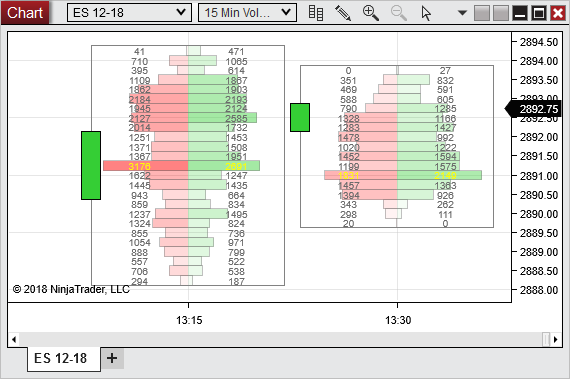
Task: Maximize the chart window
Action: coord(539,13)
